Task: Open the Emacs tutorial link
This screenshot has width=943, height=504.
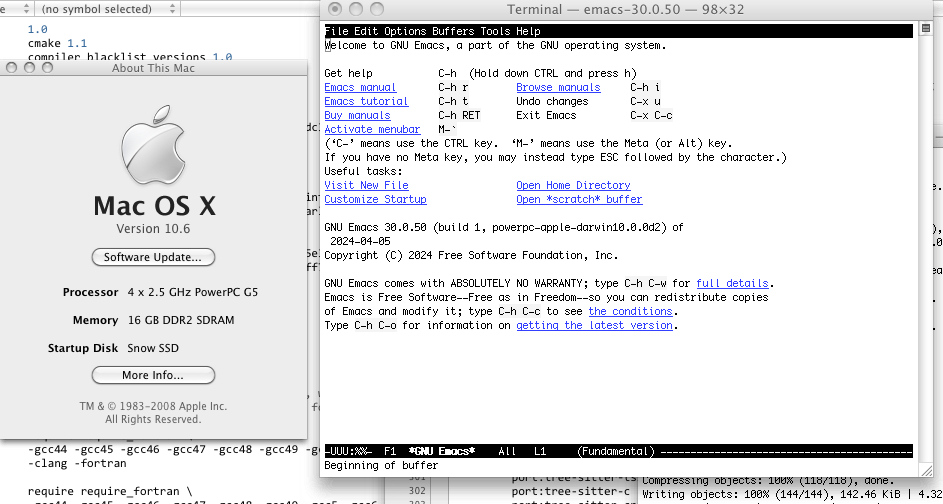Action: point(366,101)
